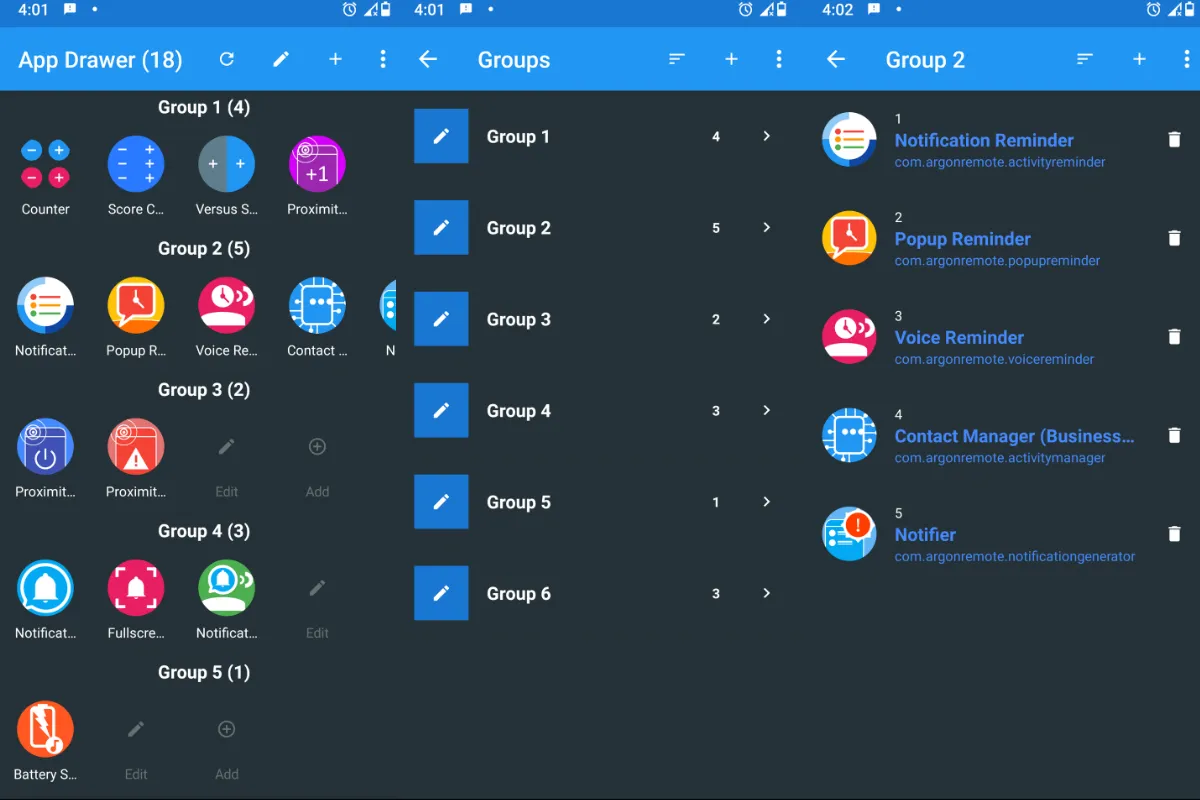Remove Contact Manager from Group 2

click(x=1174, y=435)
